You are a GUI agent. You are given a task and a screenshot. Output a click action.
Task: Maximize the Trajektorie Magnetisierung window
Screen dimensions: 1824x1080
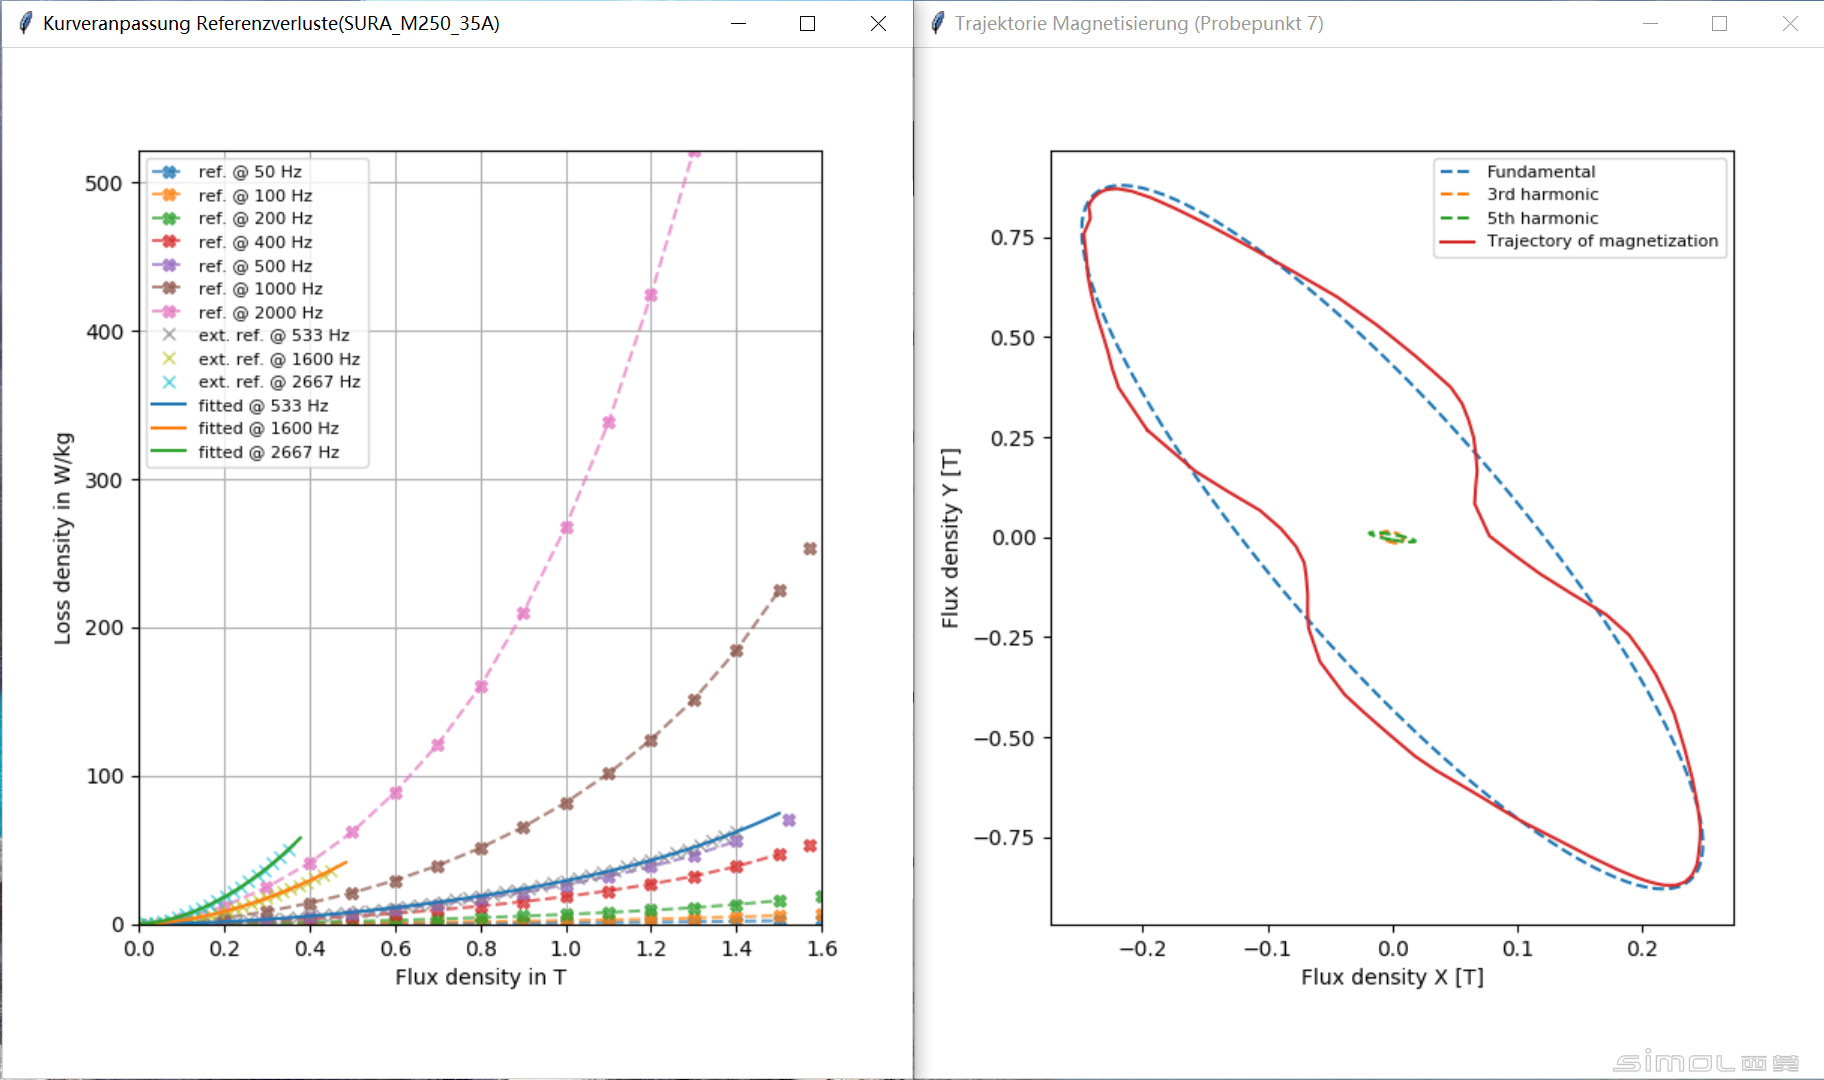(1719, 23)
